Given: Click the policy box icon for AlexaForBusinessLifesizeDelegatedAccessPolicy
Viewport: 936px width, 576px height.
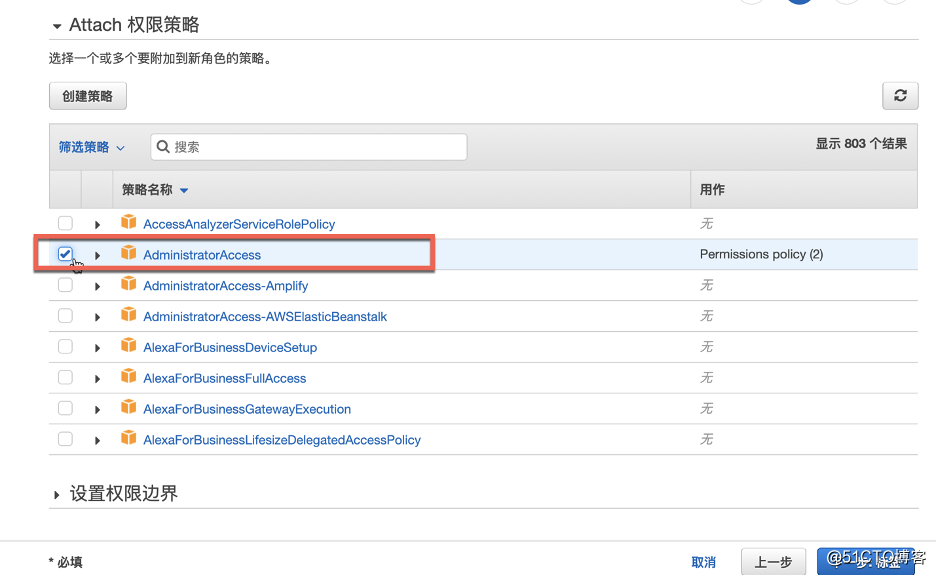Looking at the screenshot, I should pos(128,438).
